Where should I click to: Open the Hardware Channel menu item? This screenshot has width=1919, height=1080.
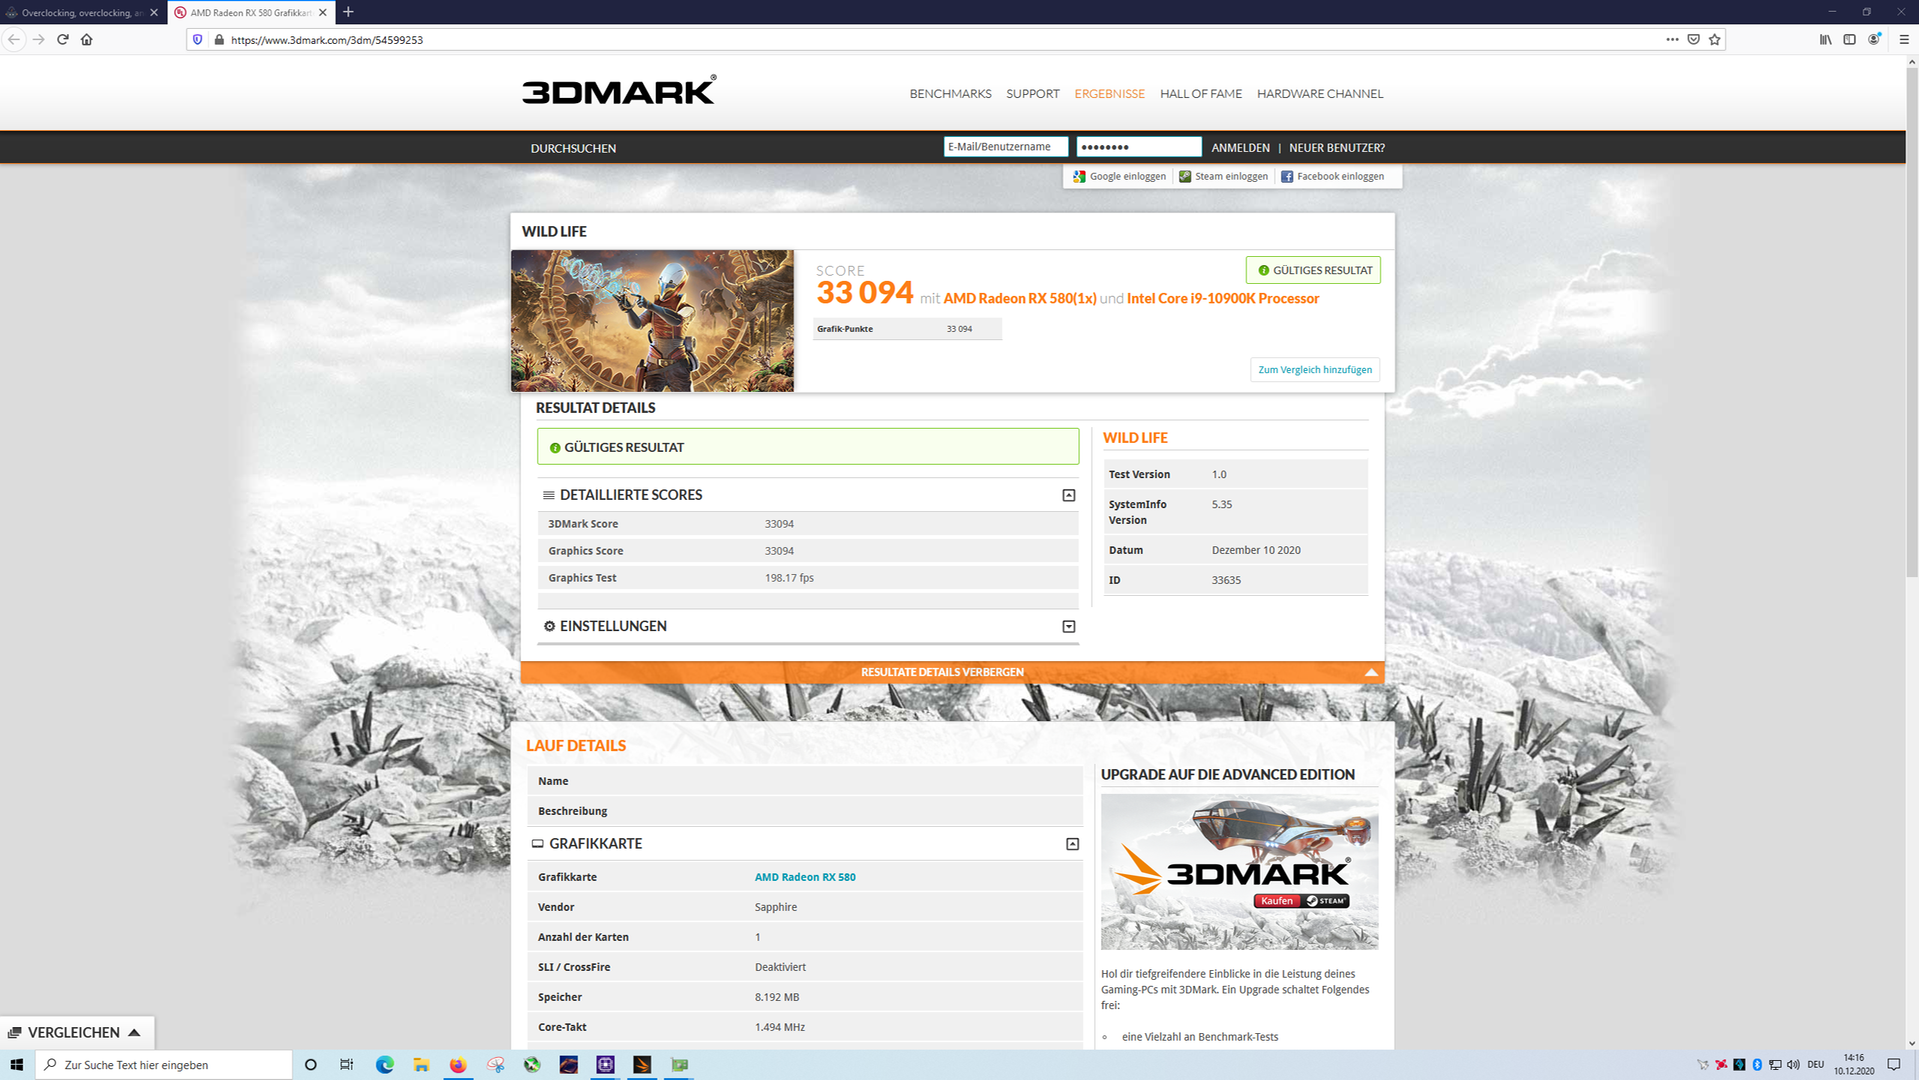click(x=1320, y=93)
